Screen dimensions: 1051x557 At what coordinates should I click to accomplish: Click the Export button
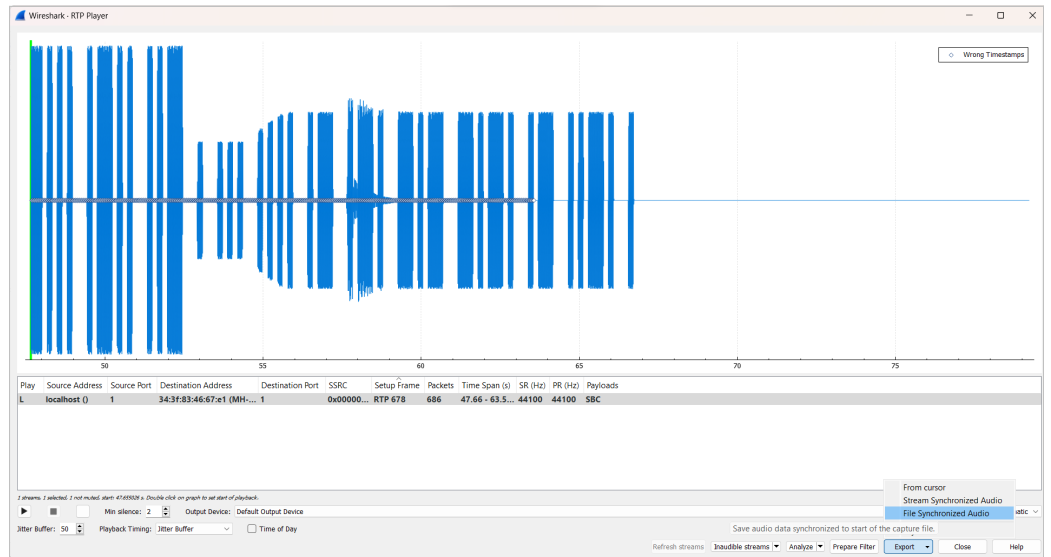[904, 547]
